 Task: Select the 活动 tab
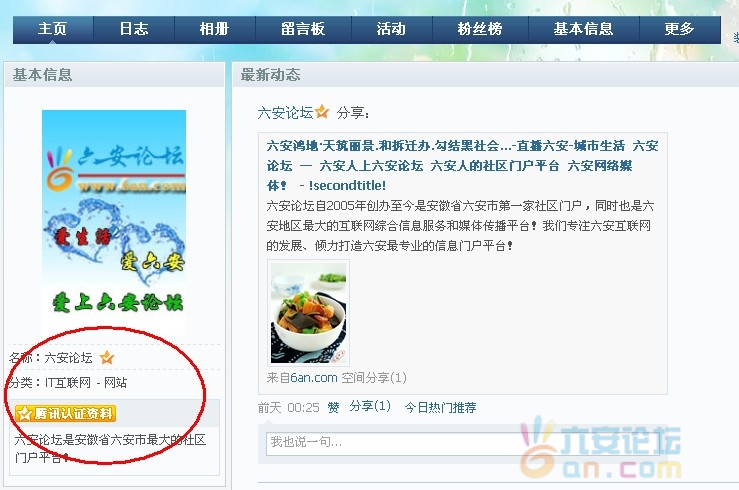[x=391, y=29]
